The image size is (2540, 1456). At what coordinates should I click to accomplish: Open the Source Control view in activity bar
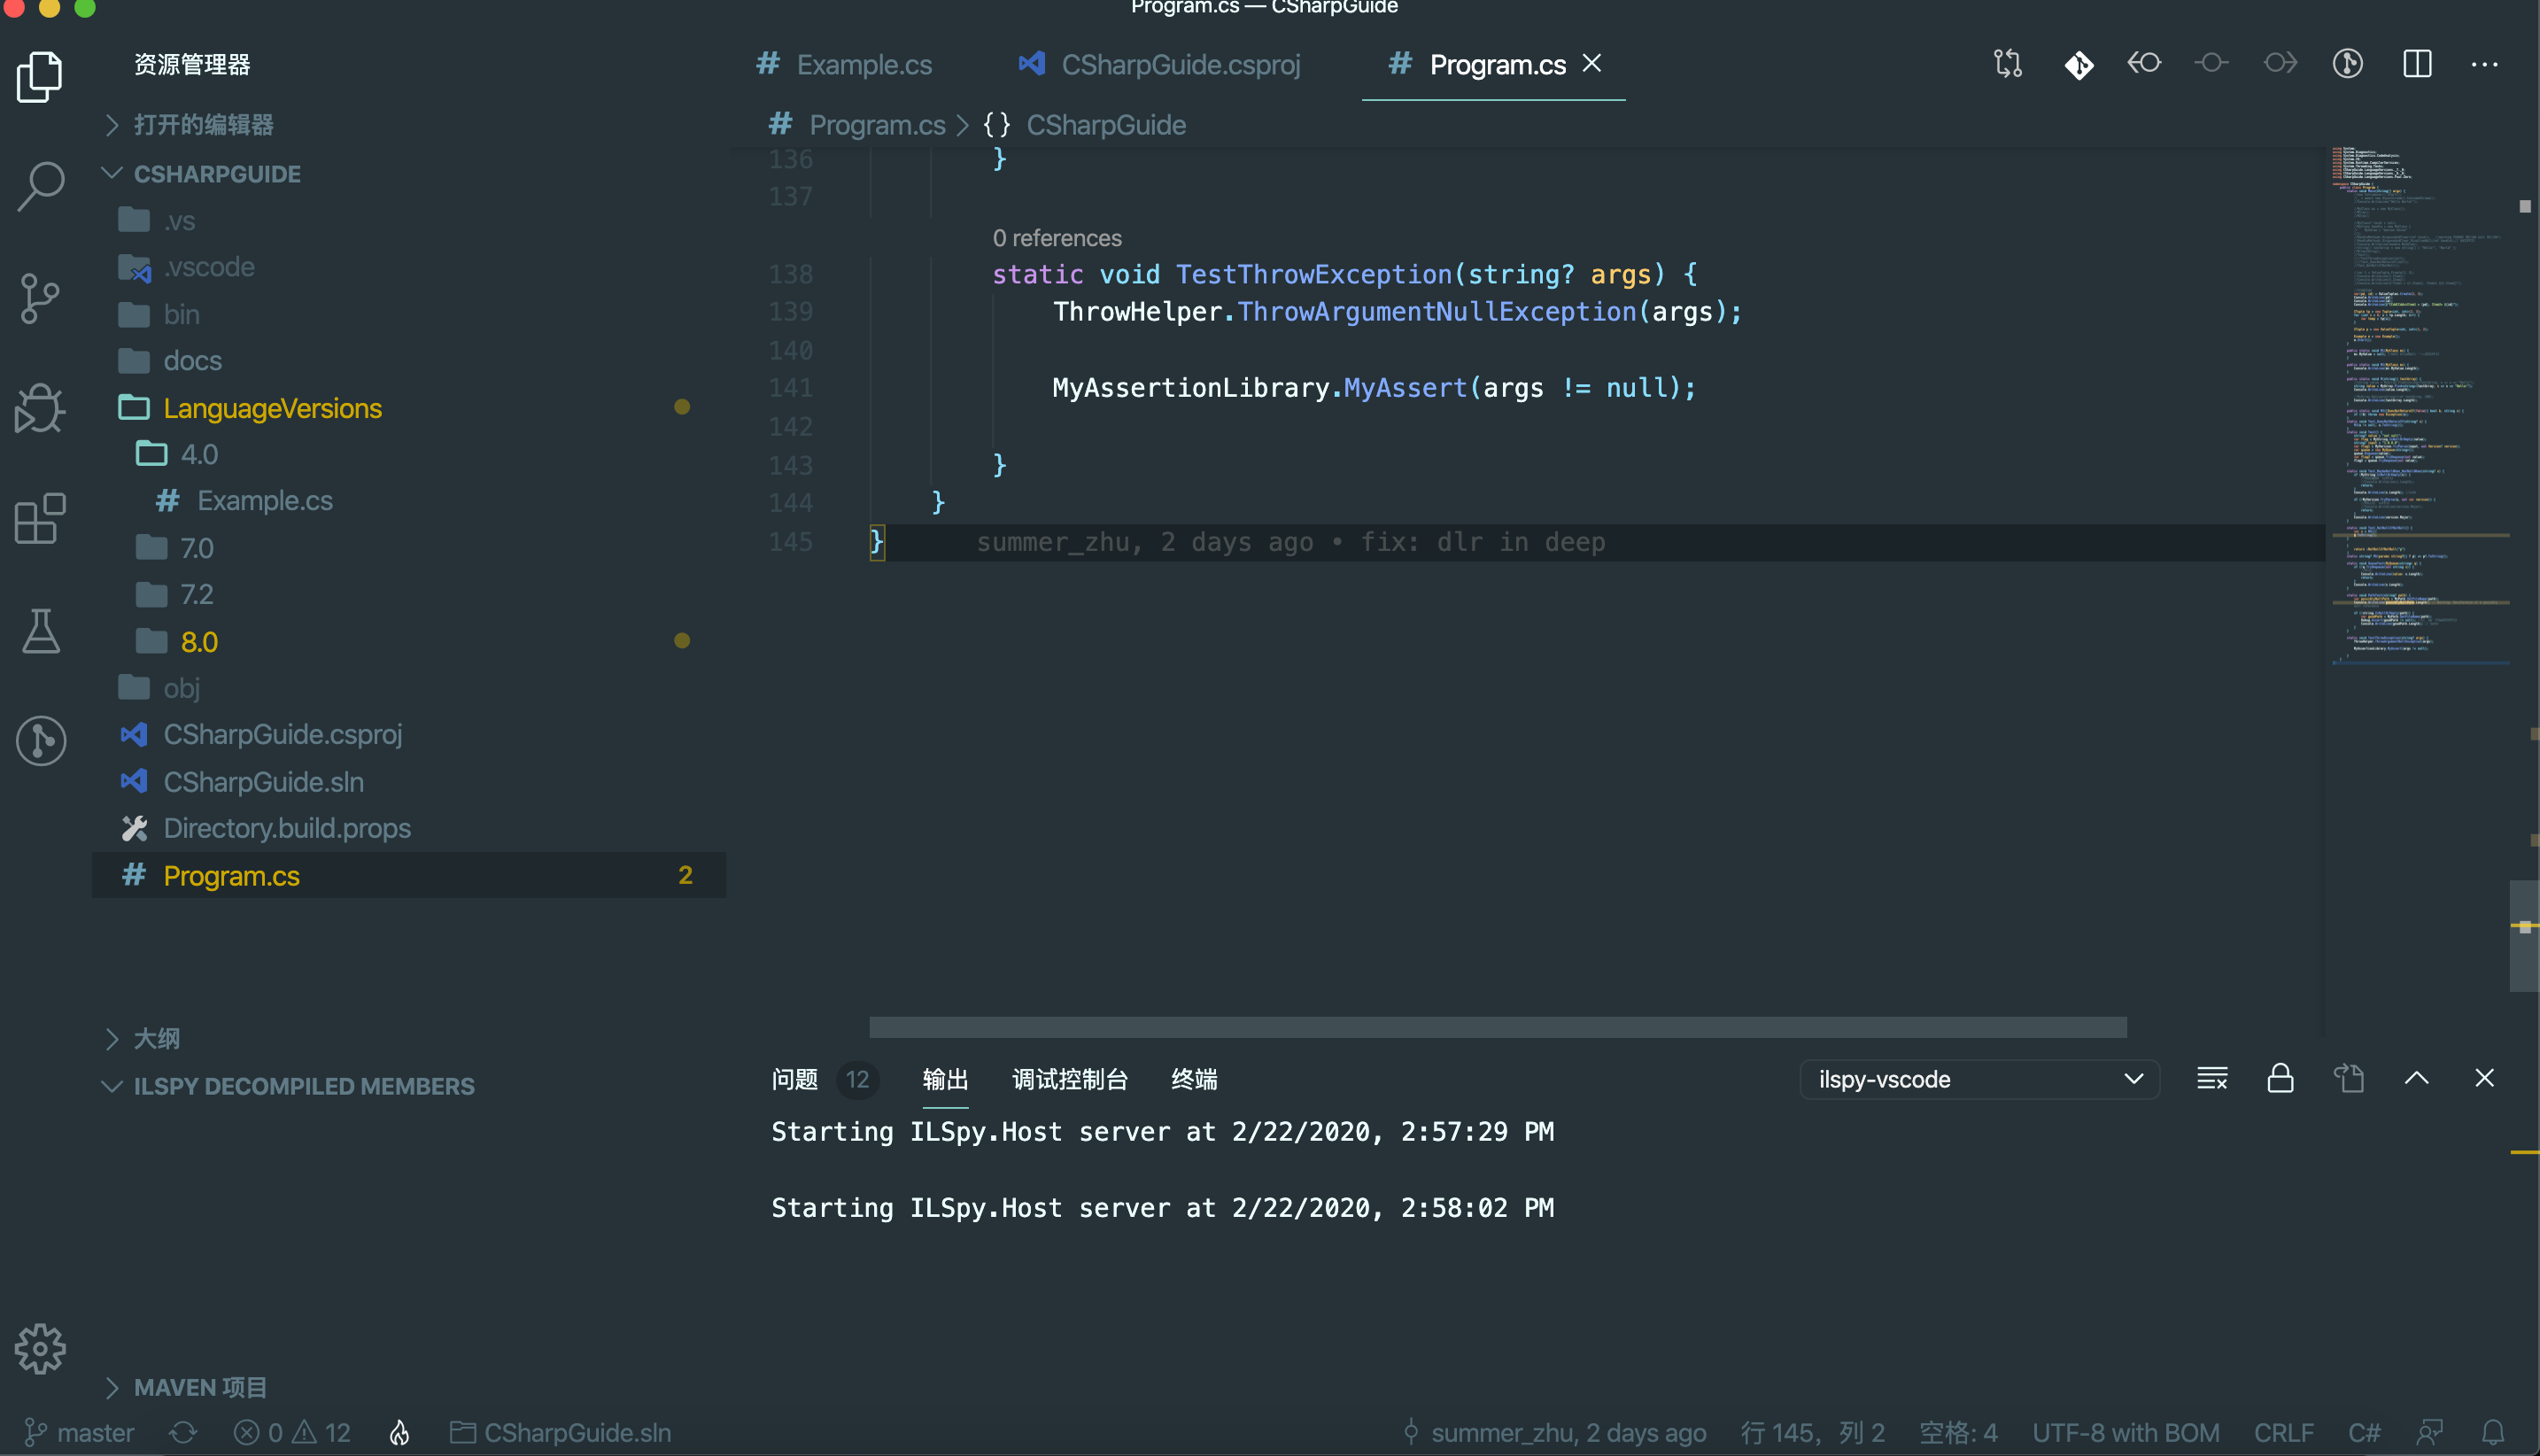[x=40, y=297]
